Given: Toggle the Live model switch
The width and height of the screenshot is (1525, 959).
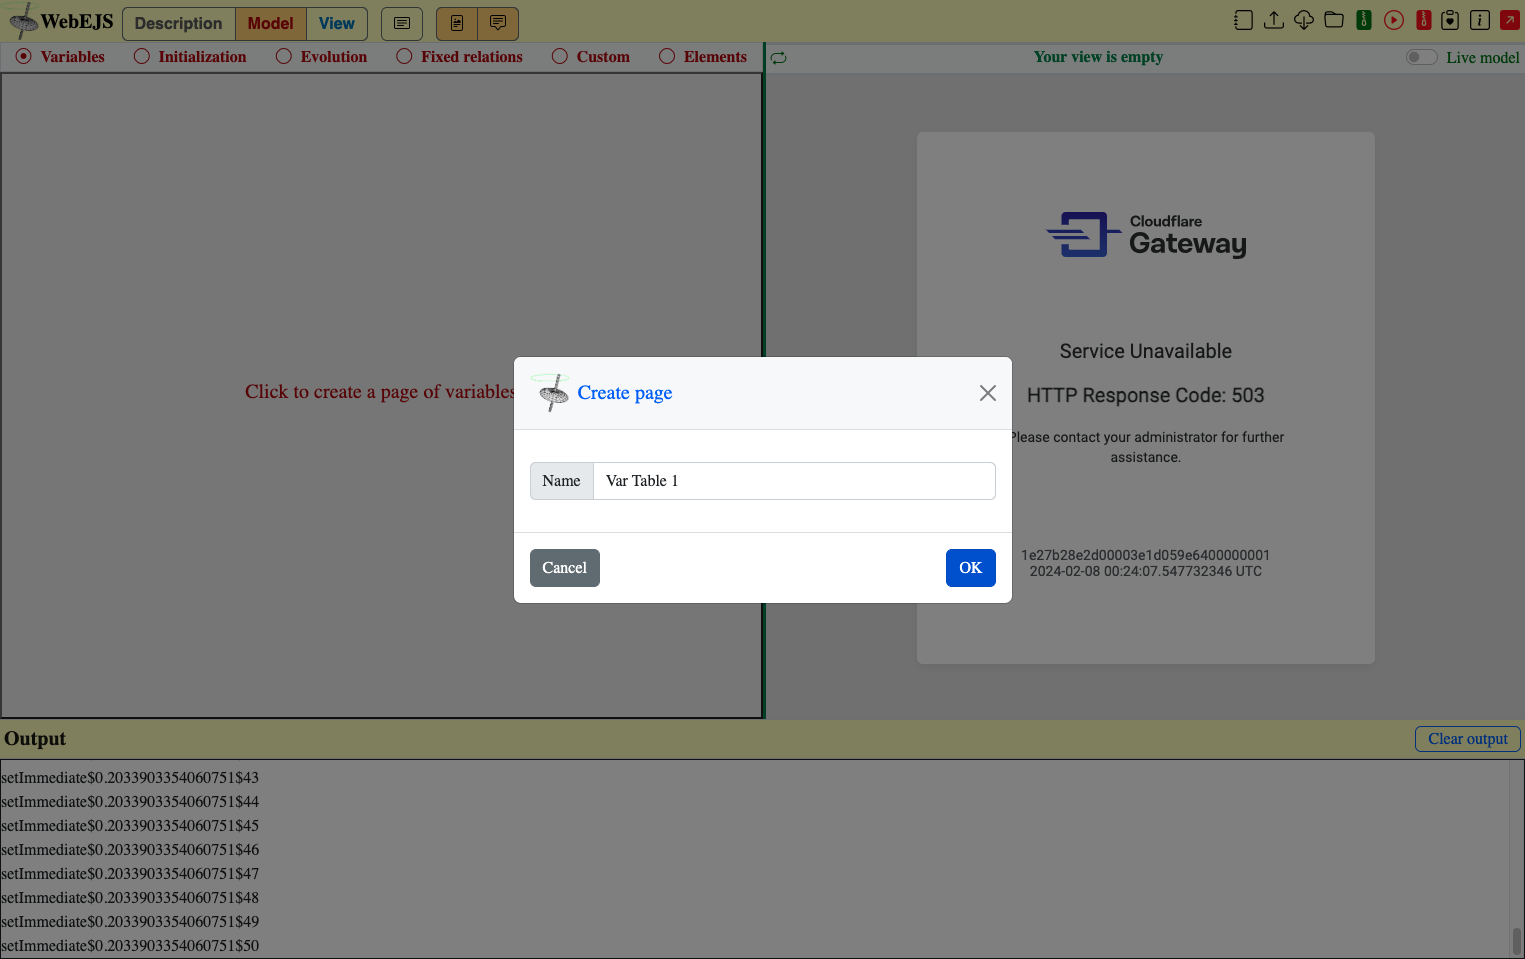Looking at the screenshot, I should (1421, 57).
